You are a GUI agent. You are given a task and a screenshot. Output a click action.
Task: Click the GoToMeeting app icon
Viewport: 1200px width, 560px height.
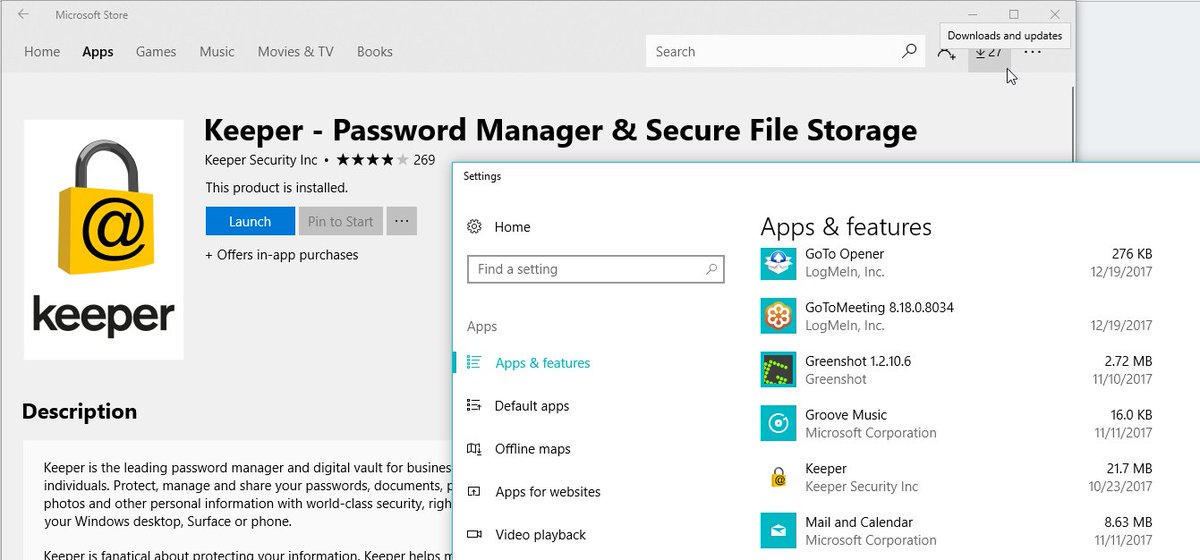777,317
